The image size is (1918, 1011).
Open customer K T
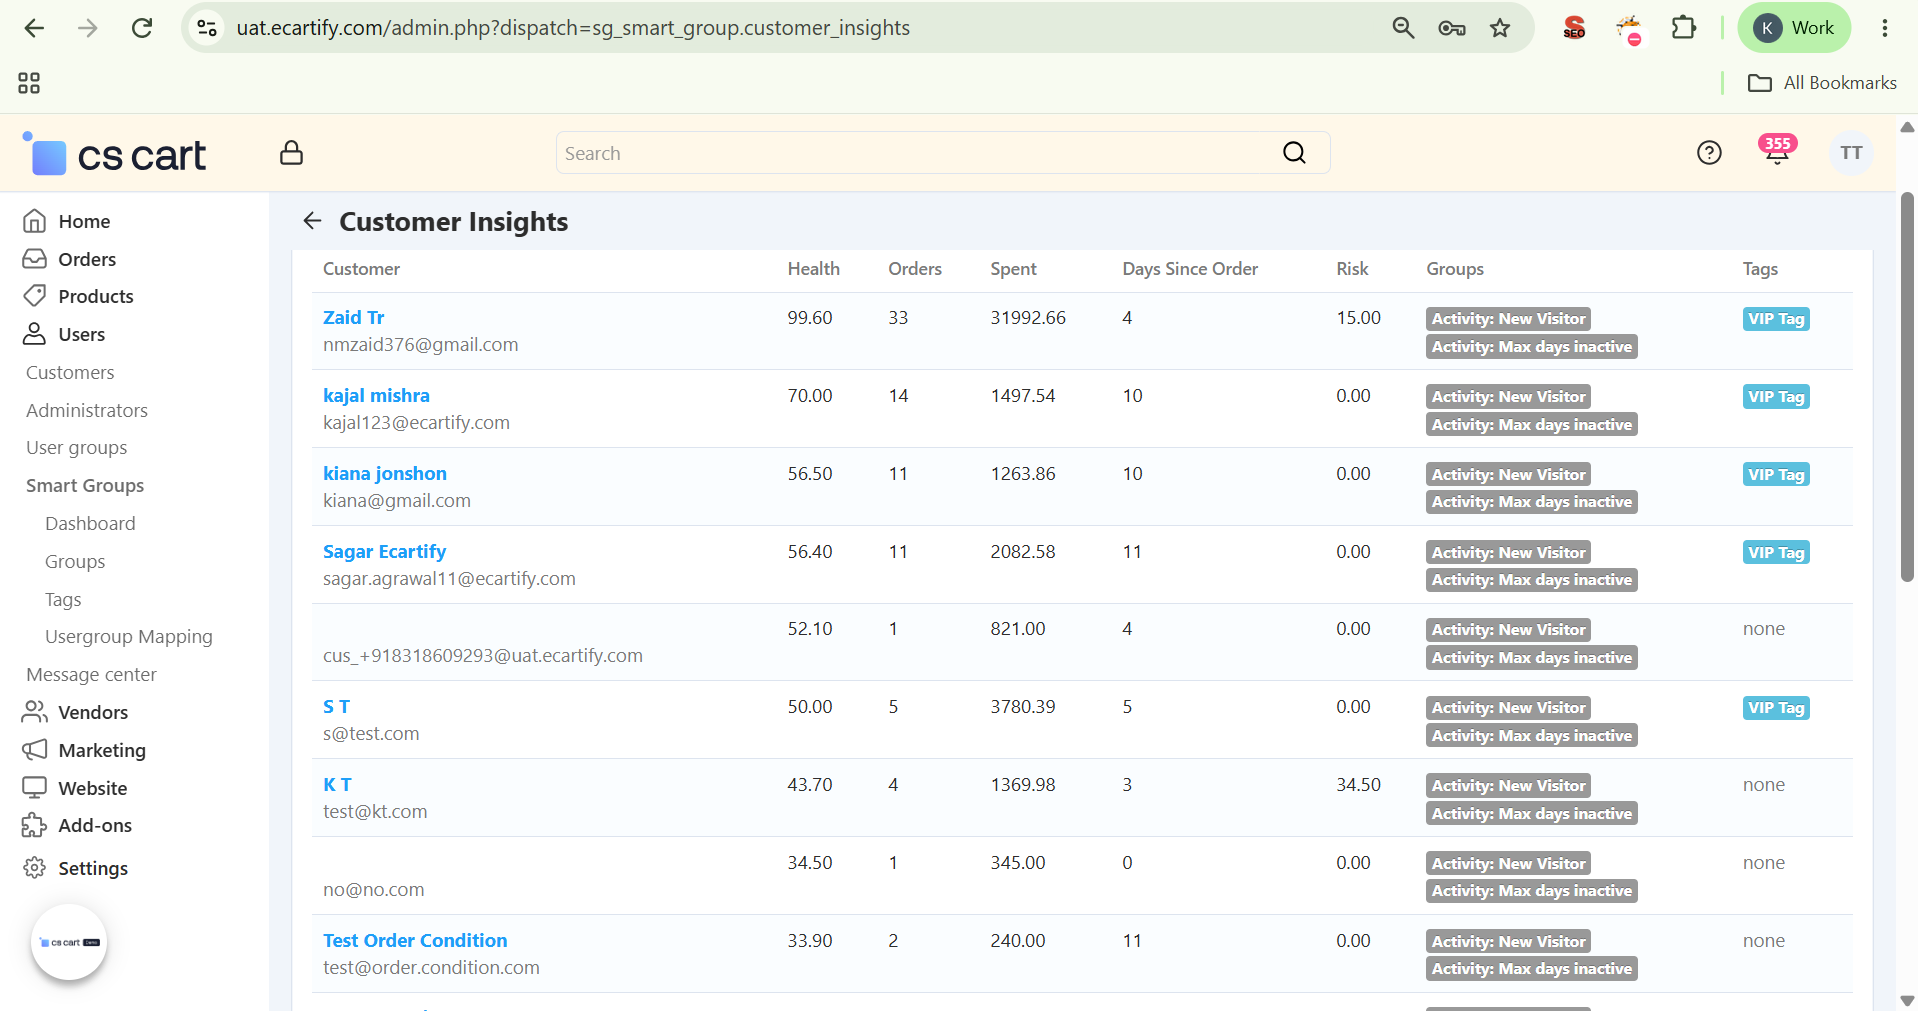(337, 784)
